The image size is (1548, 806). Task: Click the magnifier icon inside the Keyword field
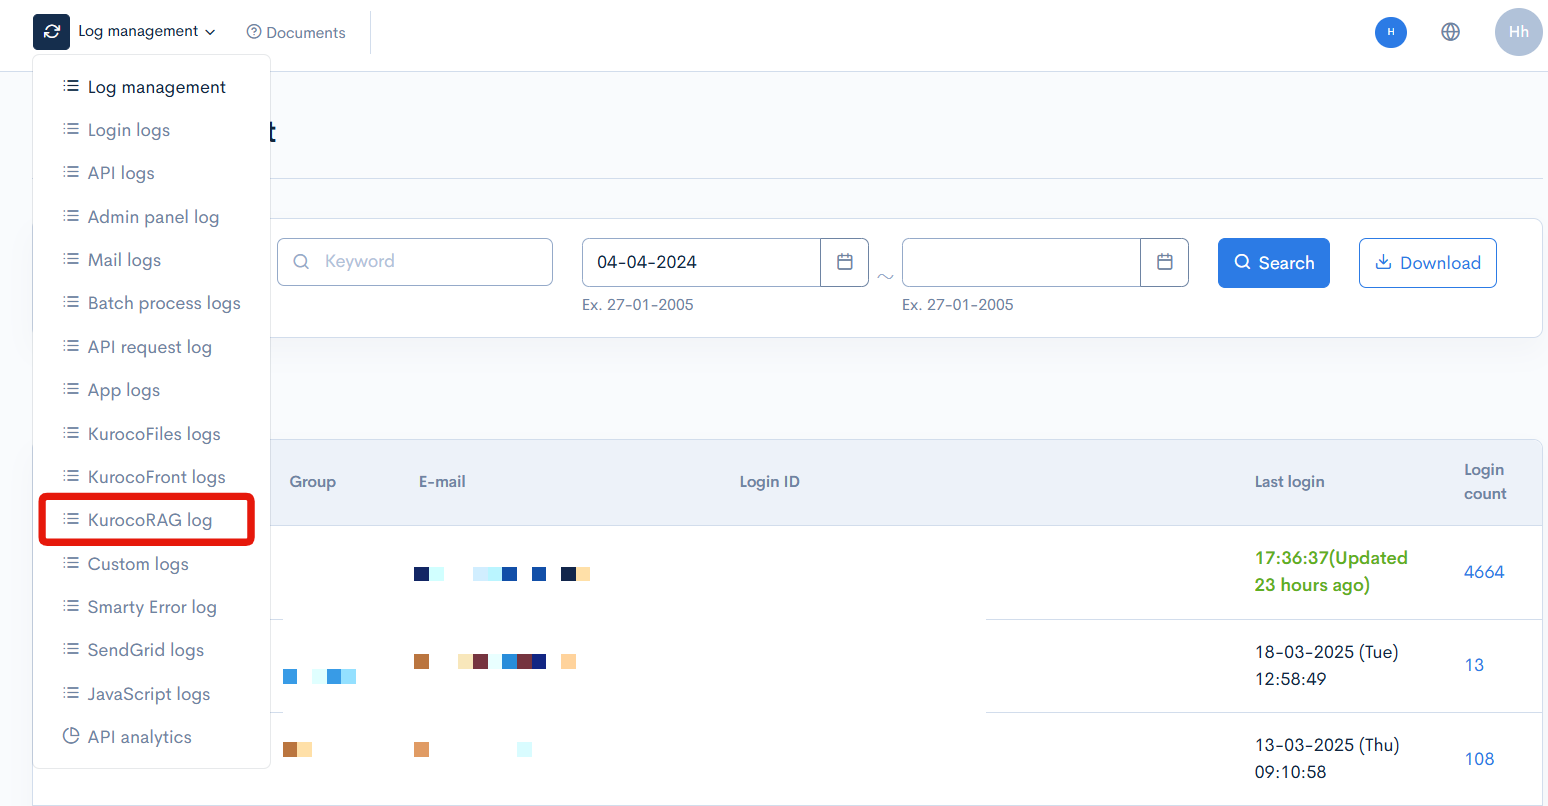[x=301, y=261]
